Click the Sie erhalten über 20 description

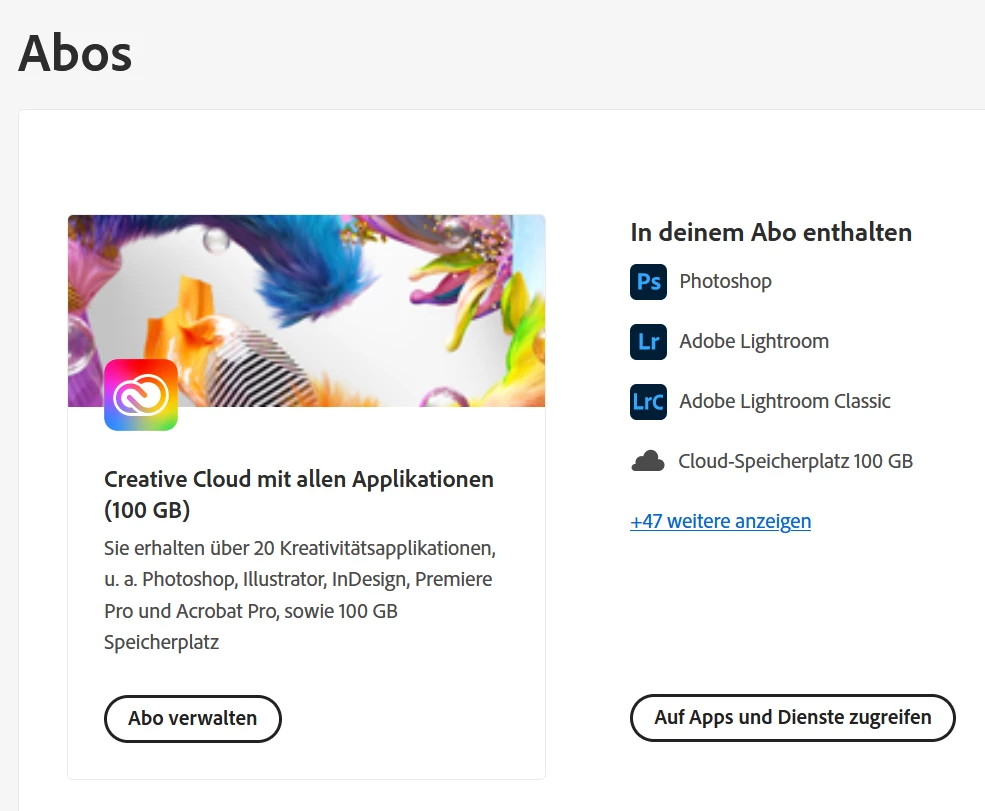tap(300, 595)
